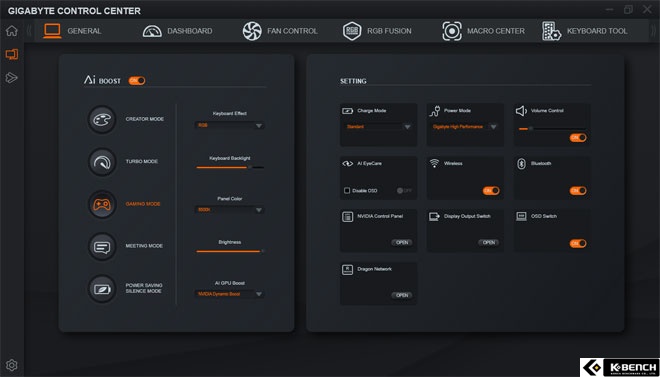Click the Charge Mode battery icon
660x377 pixels.
click(x=348, y=111)
